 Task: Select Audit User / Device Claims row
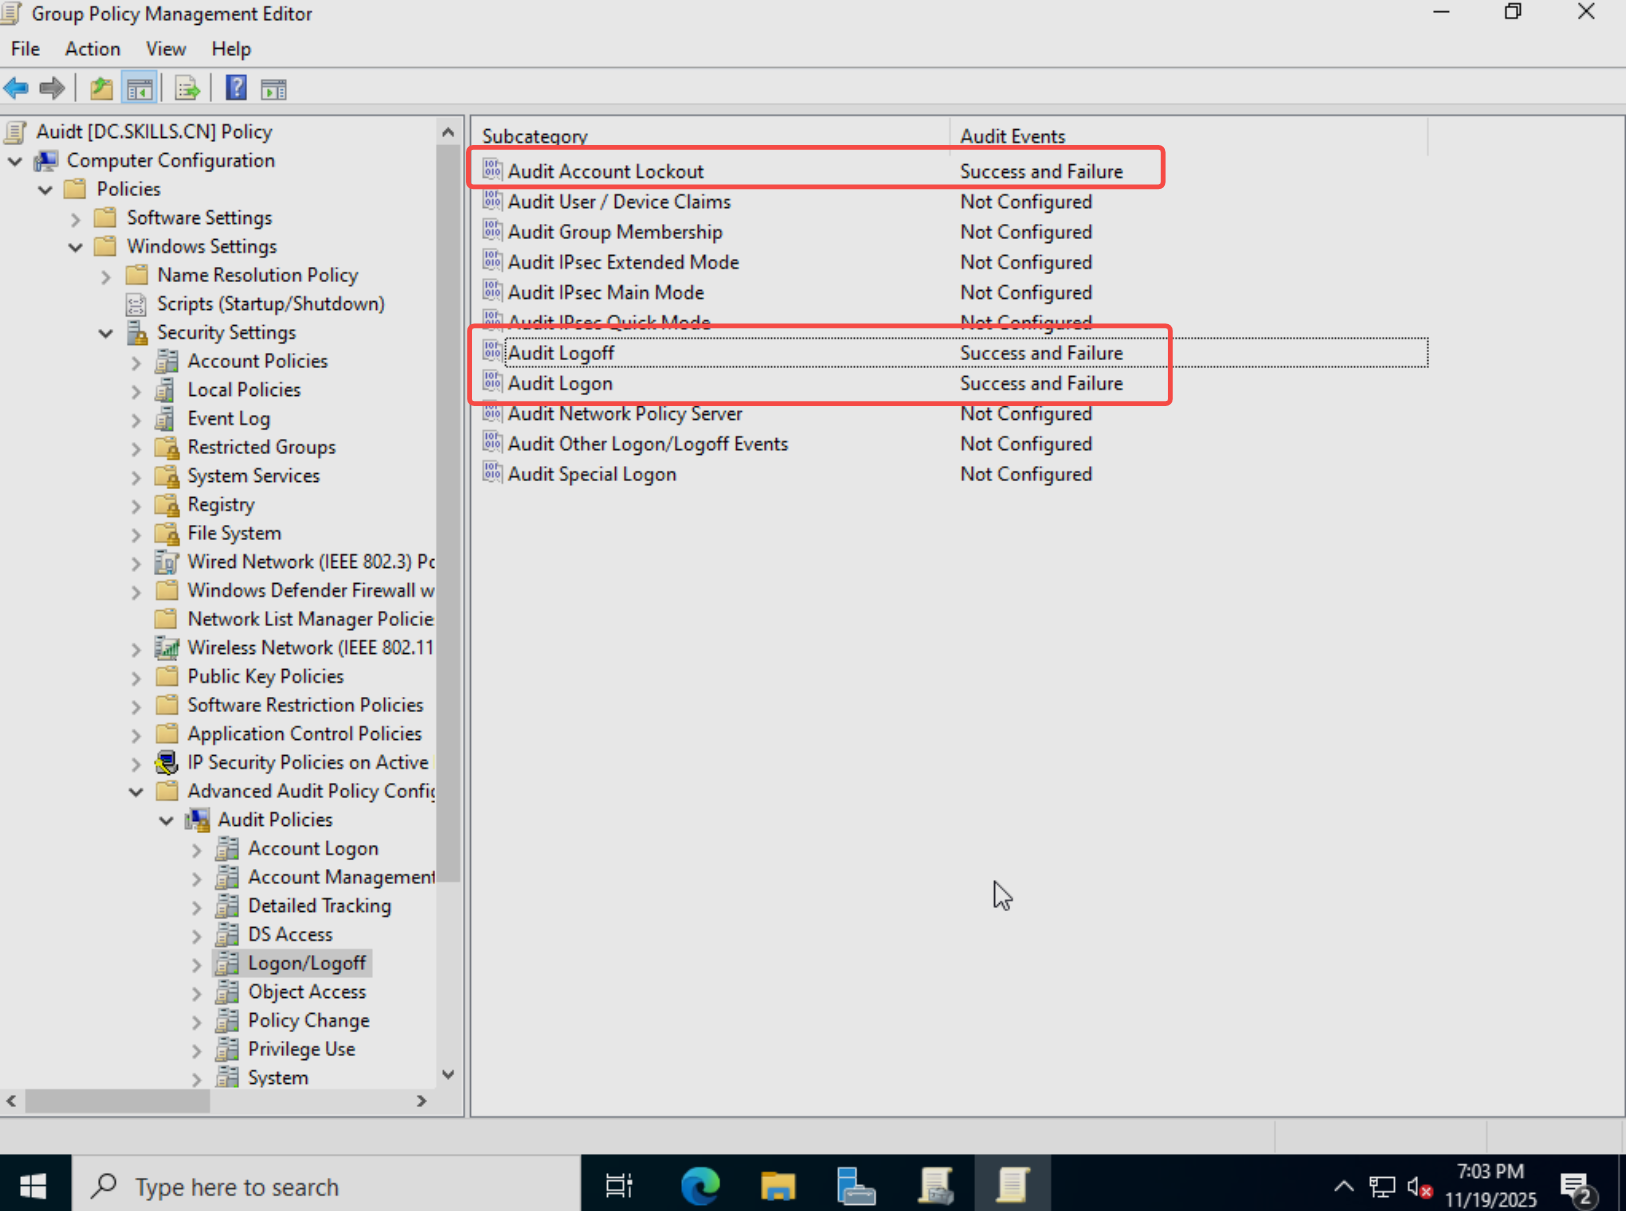[954, 202]
